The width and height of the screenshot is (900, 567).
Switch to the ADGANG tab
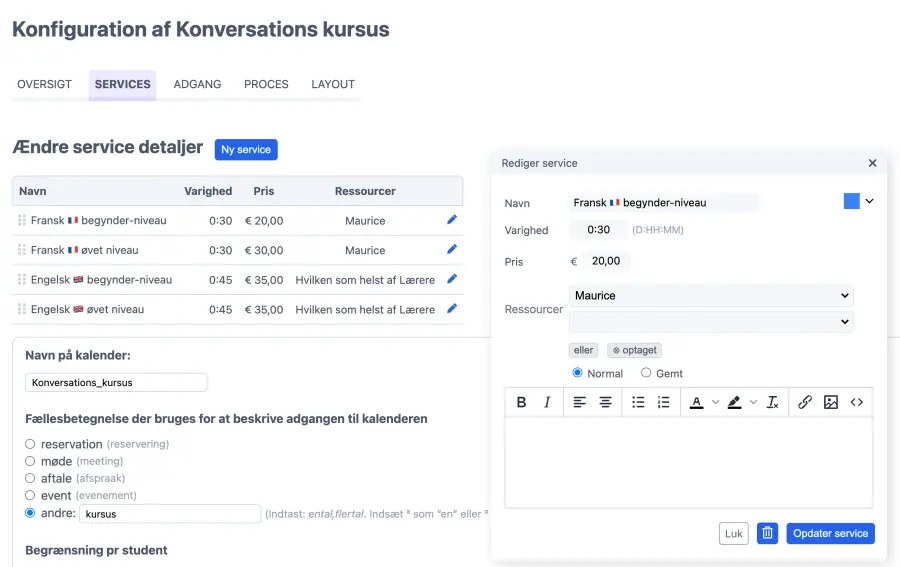(x=197, y=84)
